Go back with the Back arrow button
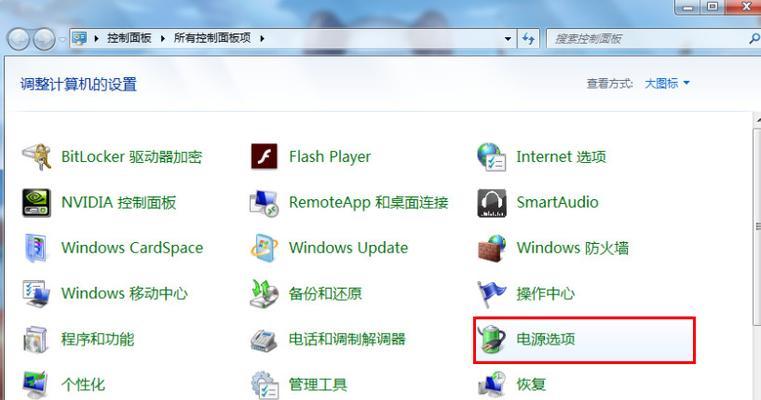 pos(18,39)
